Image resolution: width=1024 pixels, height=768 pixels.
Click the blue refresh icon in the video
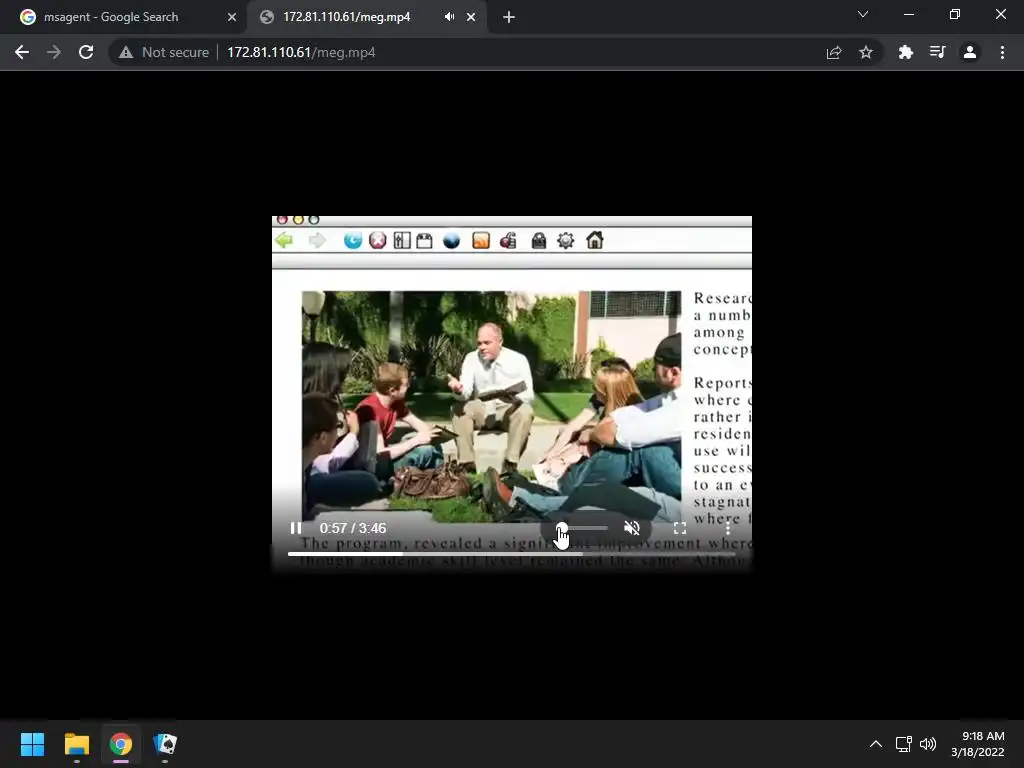tap(353, 240)
